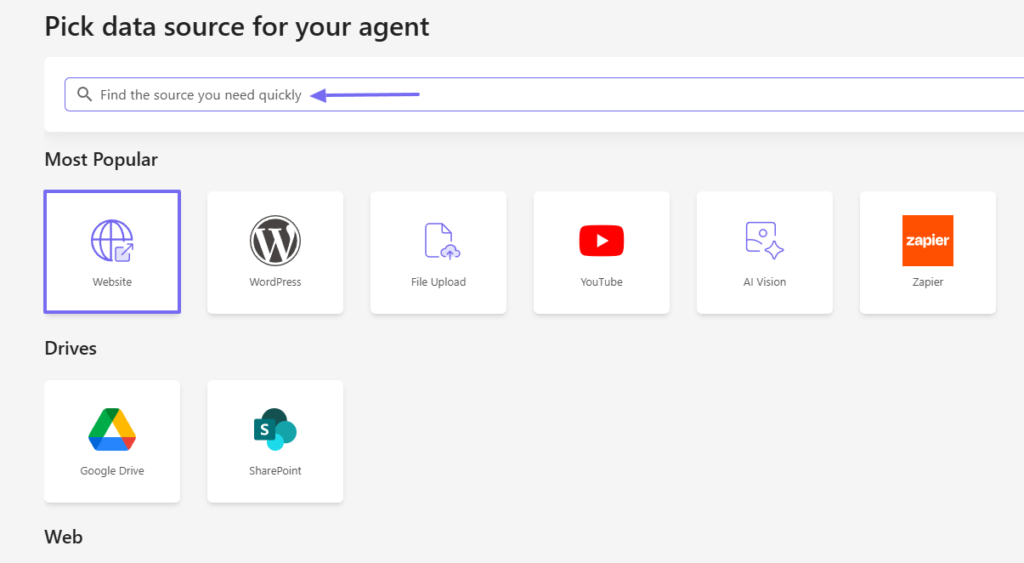Screen dimensions: 1024x563
Task: Focus the 'Find the source you need quickly' field
Action: click(x=544, y=94)
